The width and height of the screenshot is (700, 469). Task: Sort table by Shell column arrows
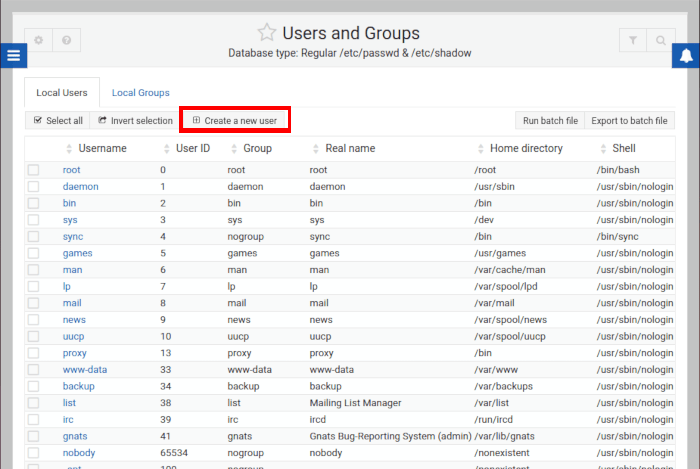pos(603,149)
